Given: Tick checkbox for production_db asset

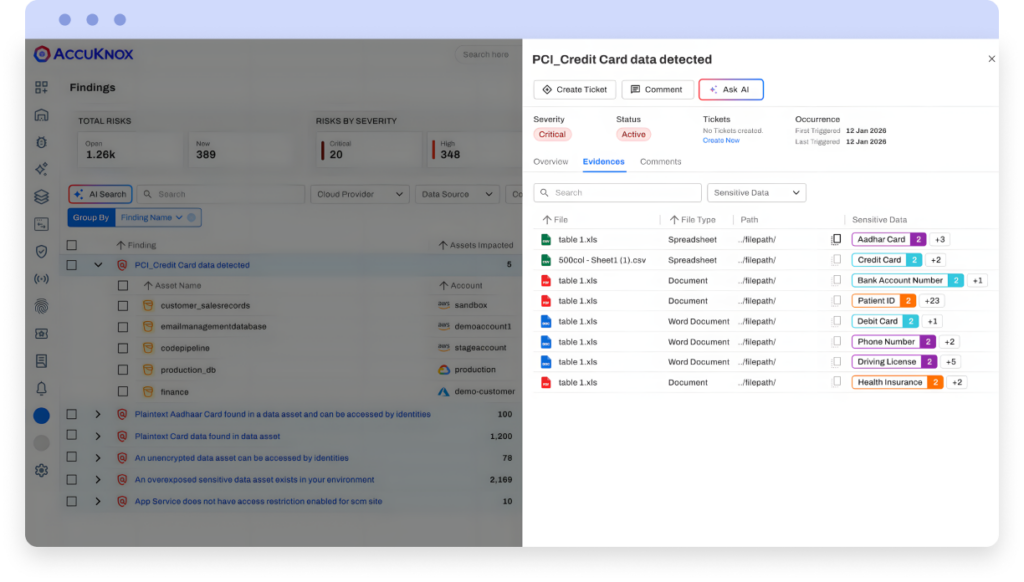Looking at the screenshot, I should (123, 369).
